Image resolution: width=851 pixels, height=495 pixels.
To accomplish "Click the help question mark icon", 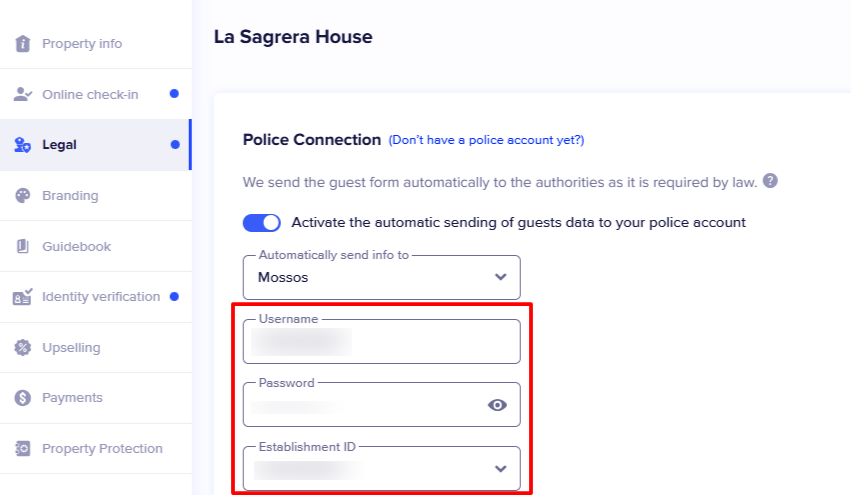I will 770,181.
